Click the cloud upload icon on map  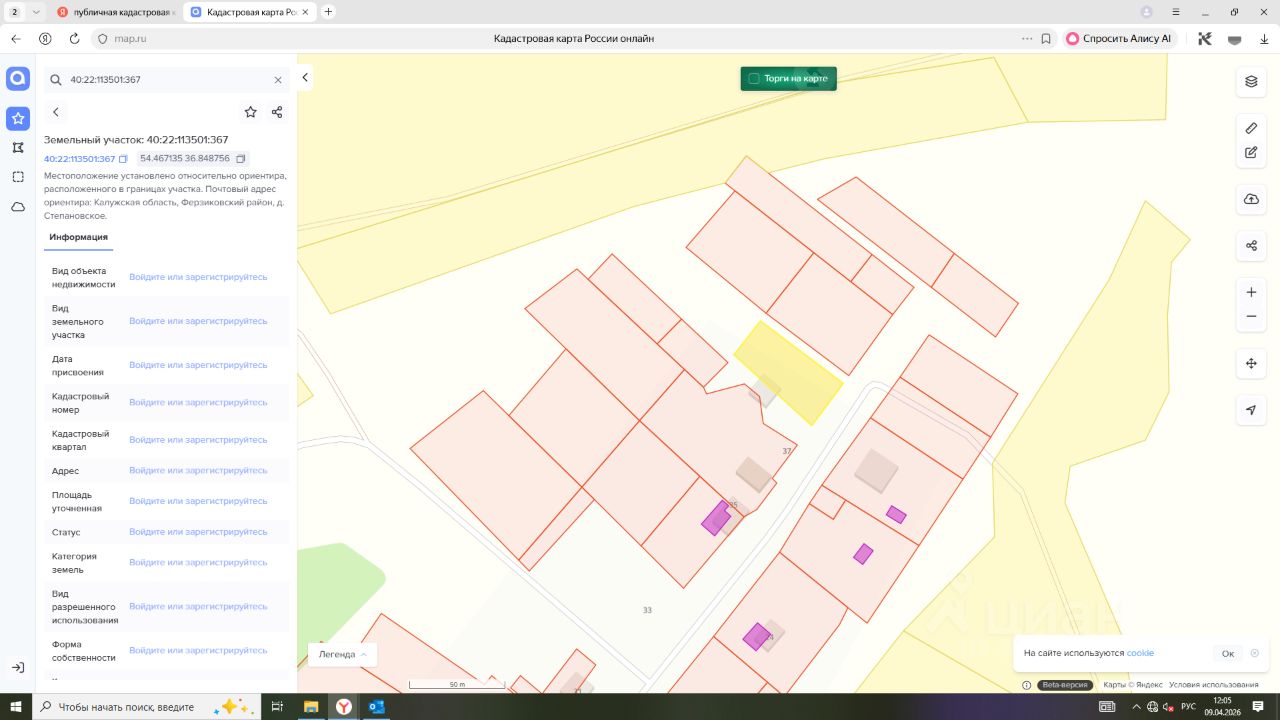coord(1251,199)
